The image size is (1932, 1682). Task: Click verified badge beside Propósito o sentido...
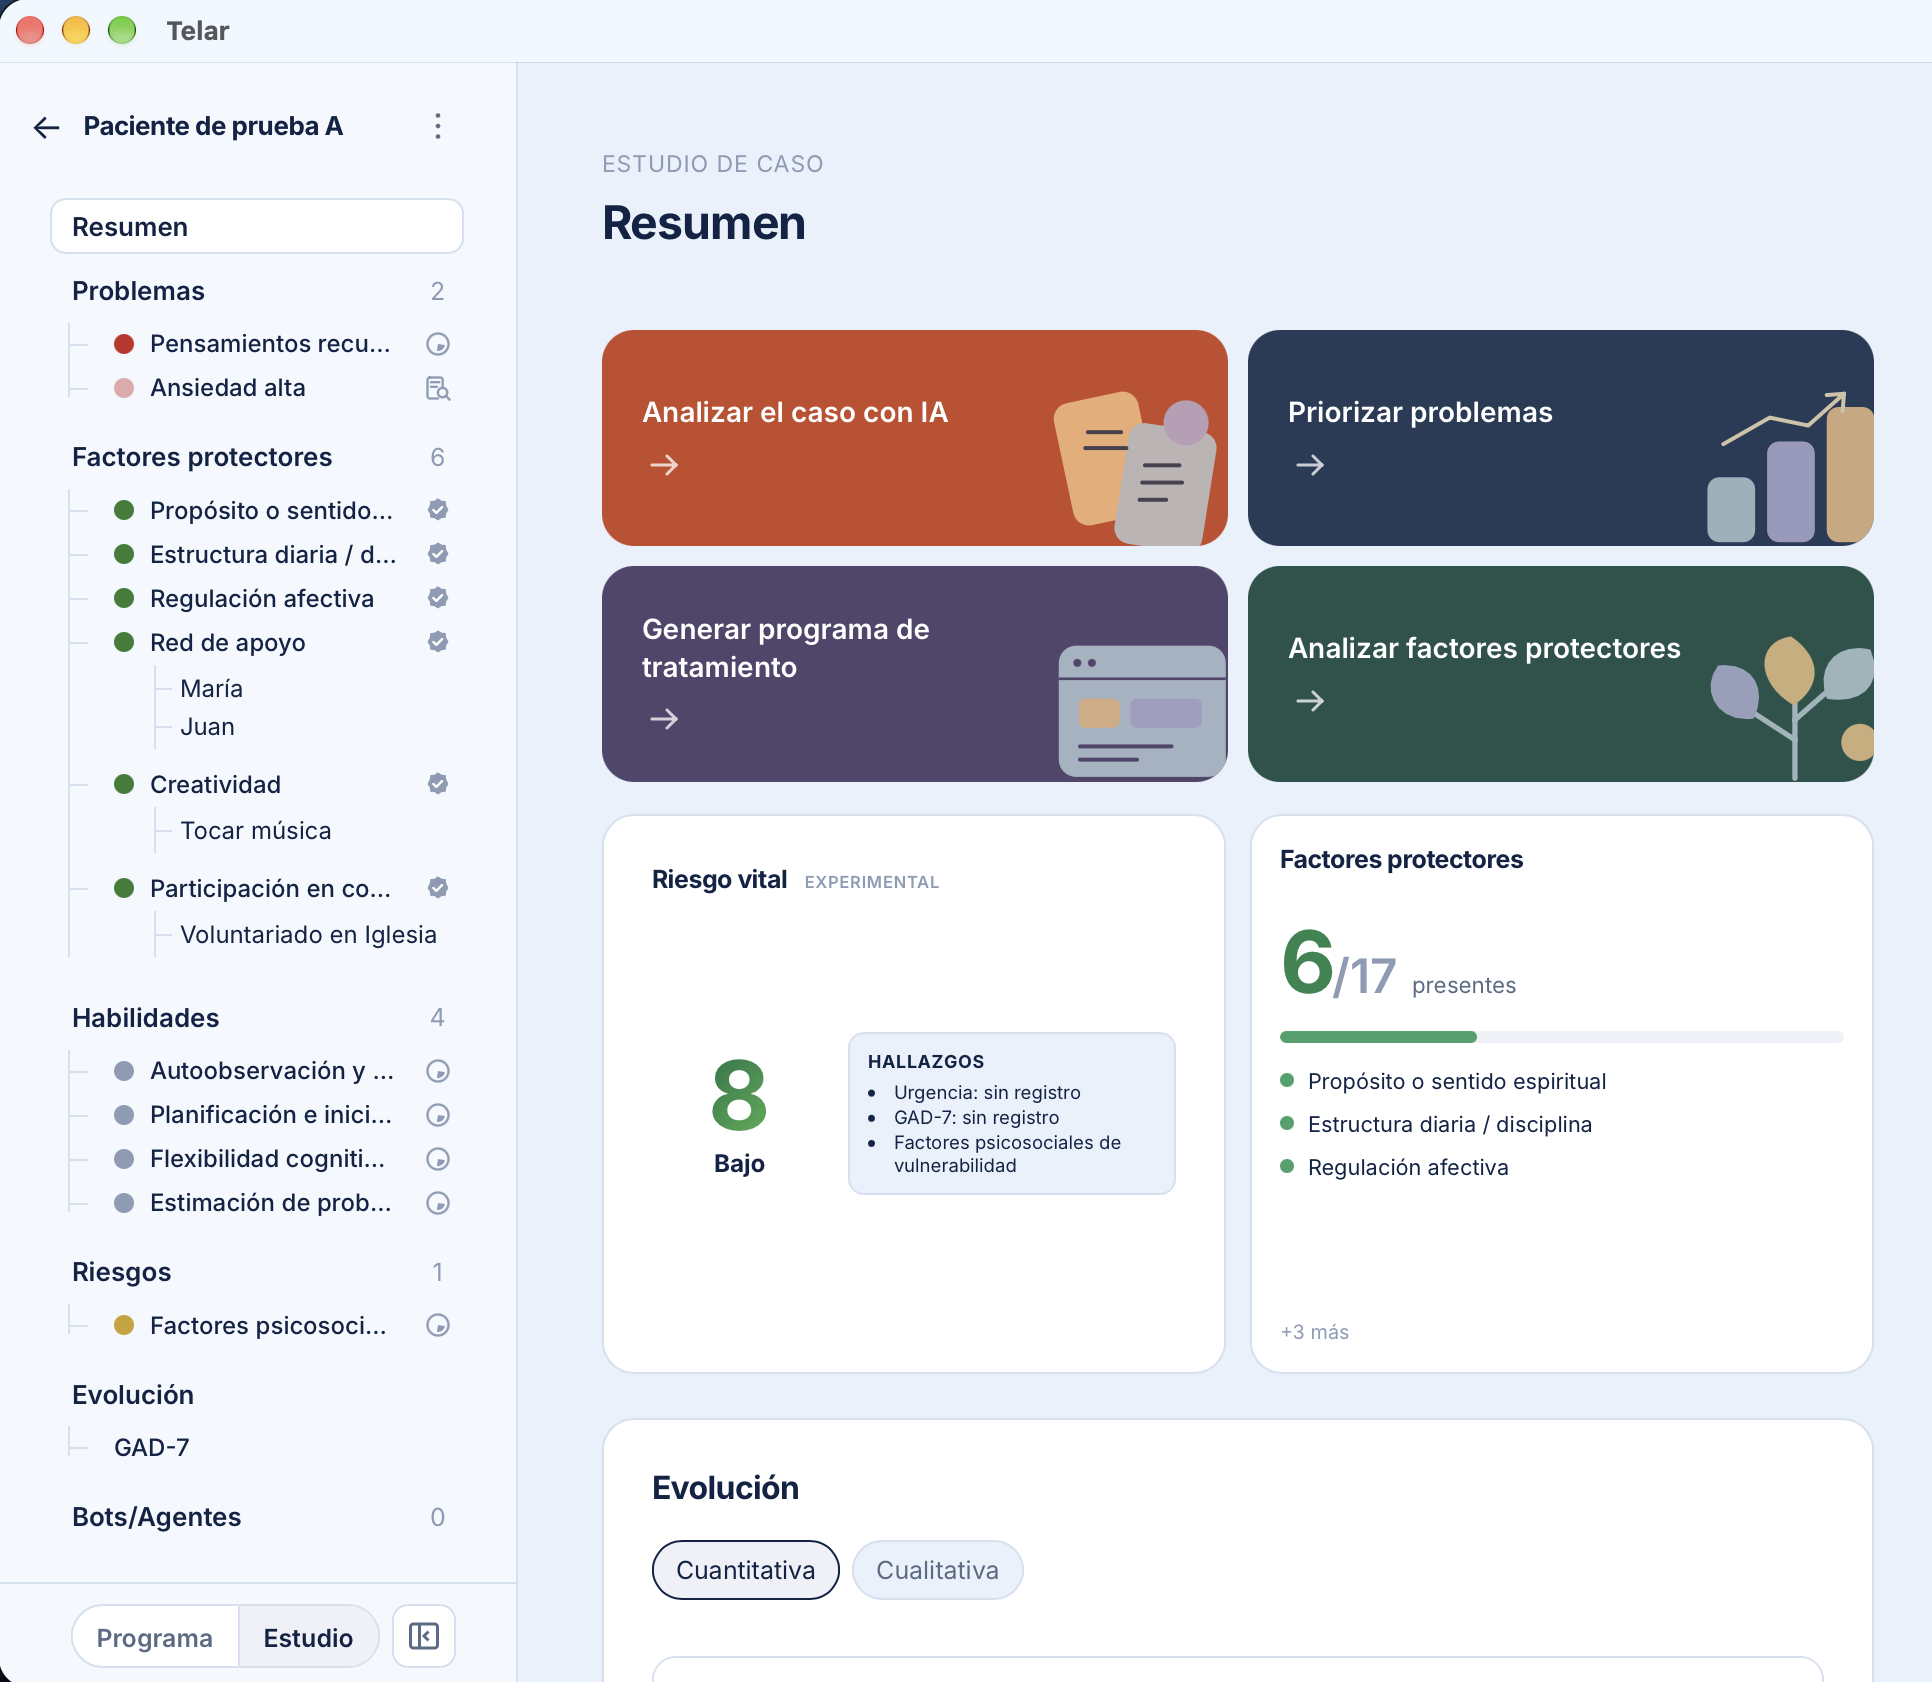click(x=437, y=510)
